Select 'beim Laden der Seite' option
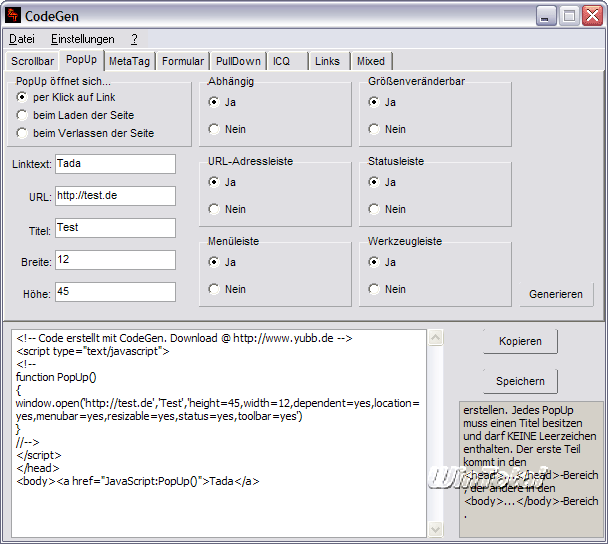The image size is (608, 544). [x=75, y=115]
